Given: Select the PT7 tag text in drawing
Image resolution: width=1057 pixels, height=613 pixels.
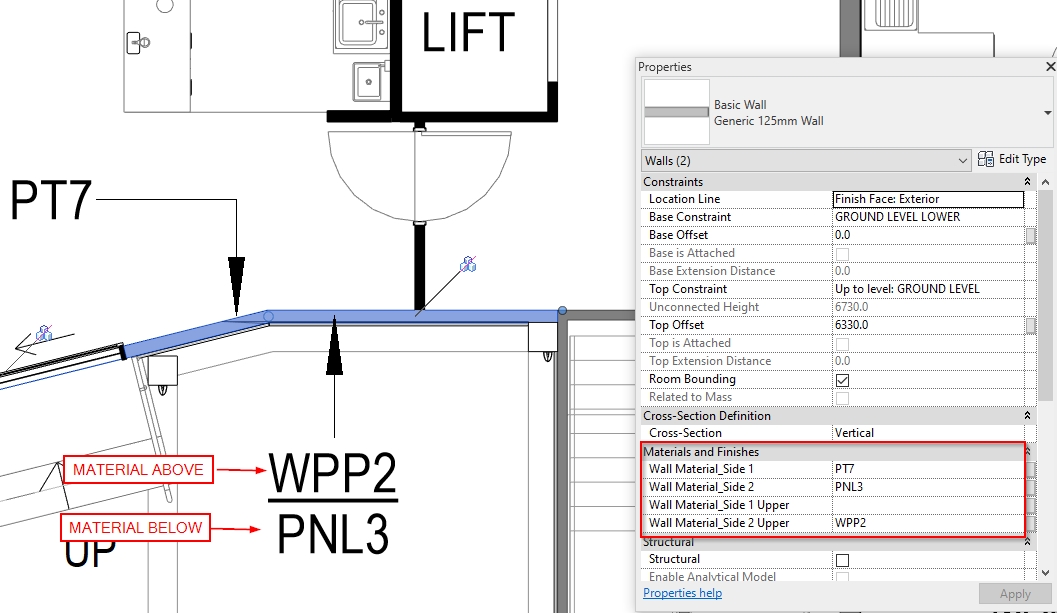Looking at the screenshot, I should 51,200.
